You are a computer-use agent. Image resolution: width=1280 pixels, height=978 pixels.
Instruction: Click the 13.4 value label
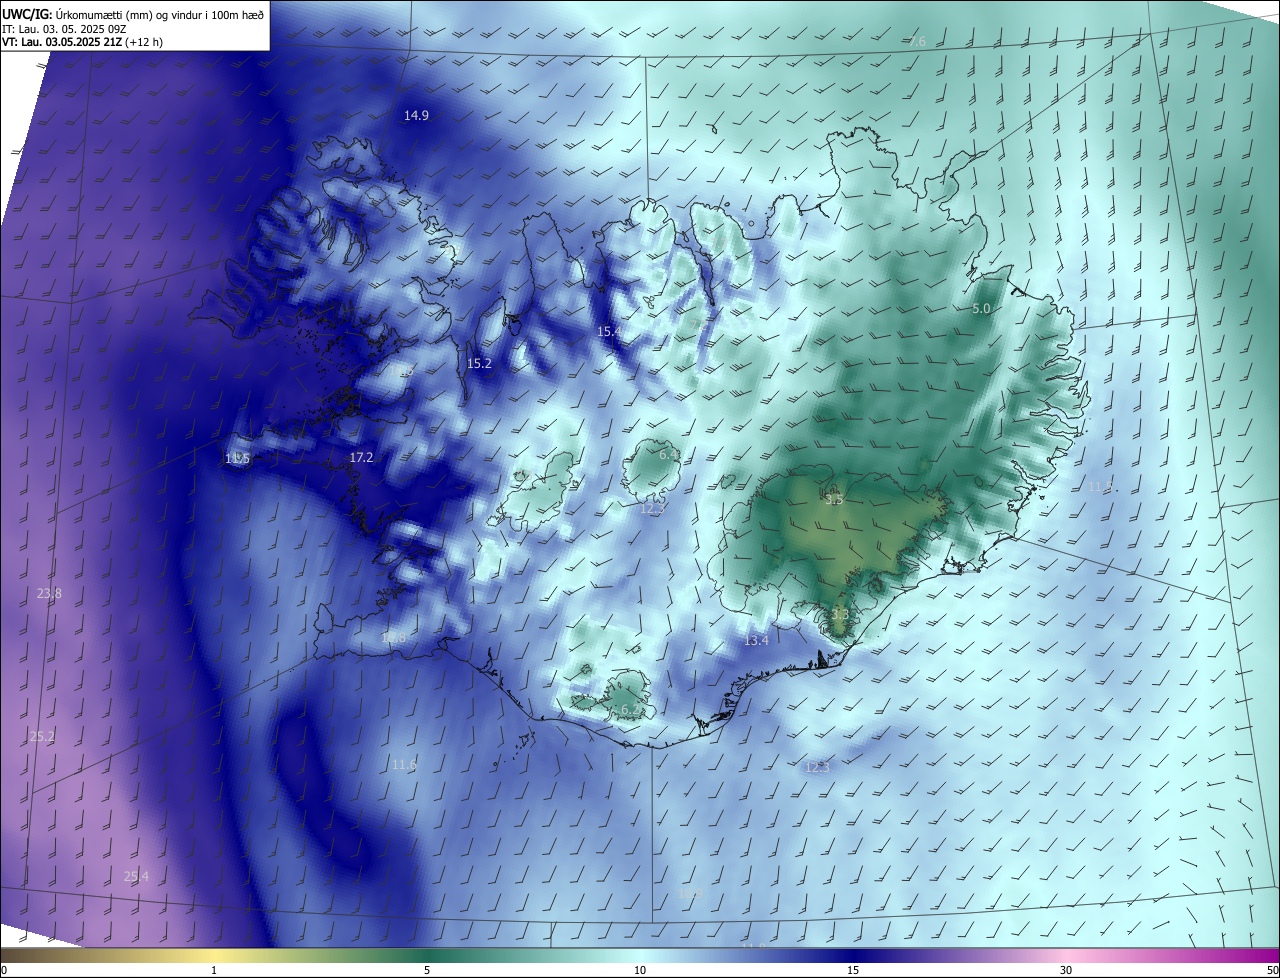point(756,641)
